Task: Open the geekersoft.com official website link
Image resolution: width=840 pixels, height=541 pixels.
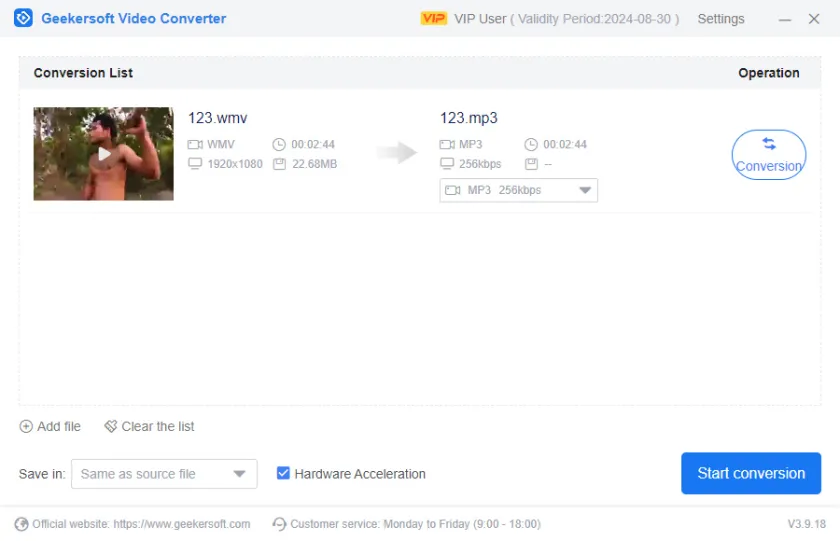Action: point(181,524)
